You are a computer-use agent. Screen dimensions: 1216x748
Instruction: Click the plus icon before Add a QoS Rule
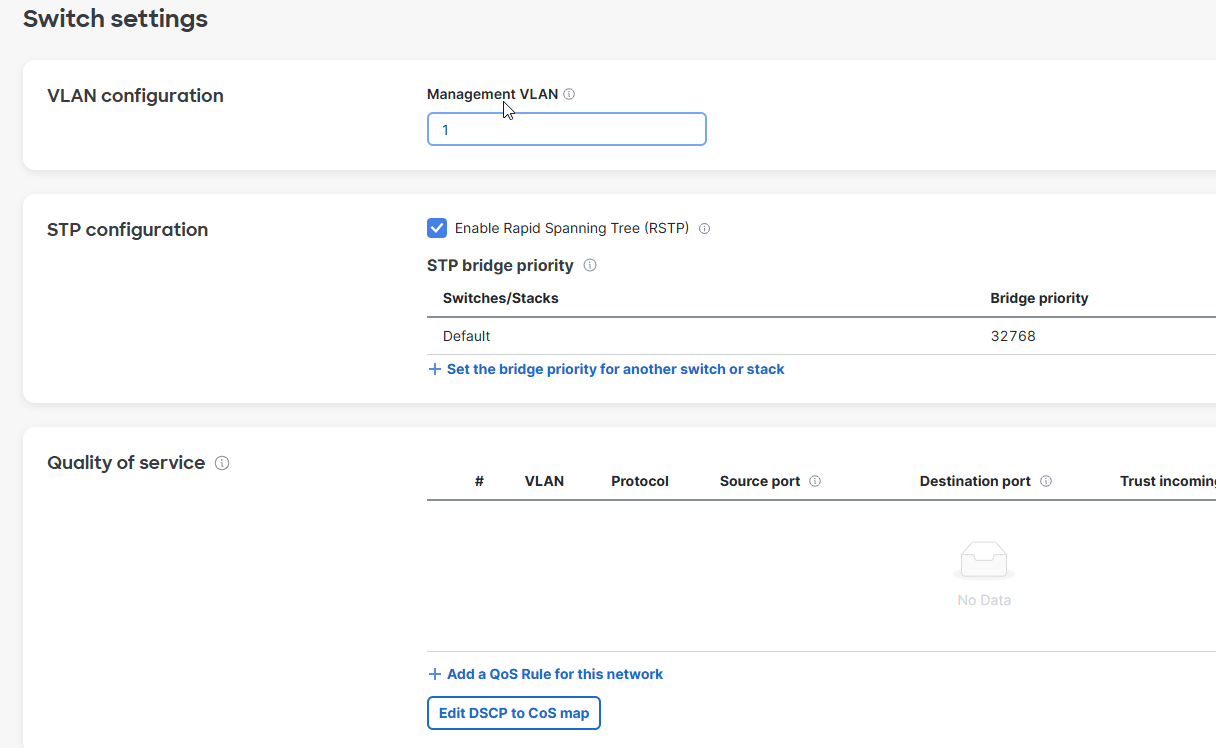[x=434, y=673]
